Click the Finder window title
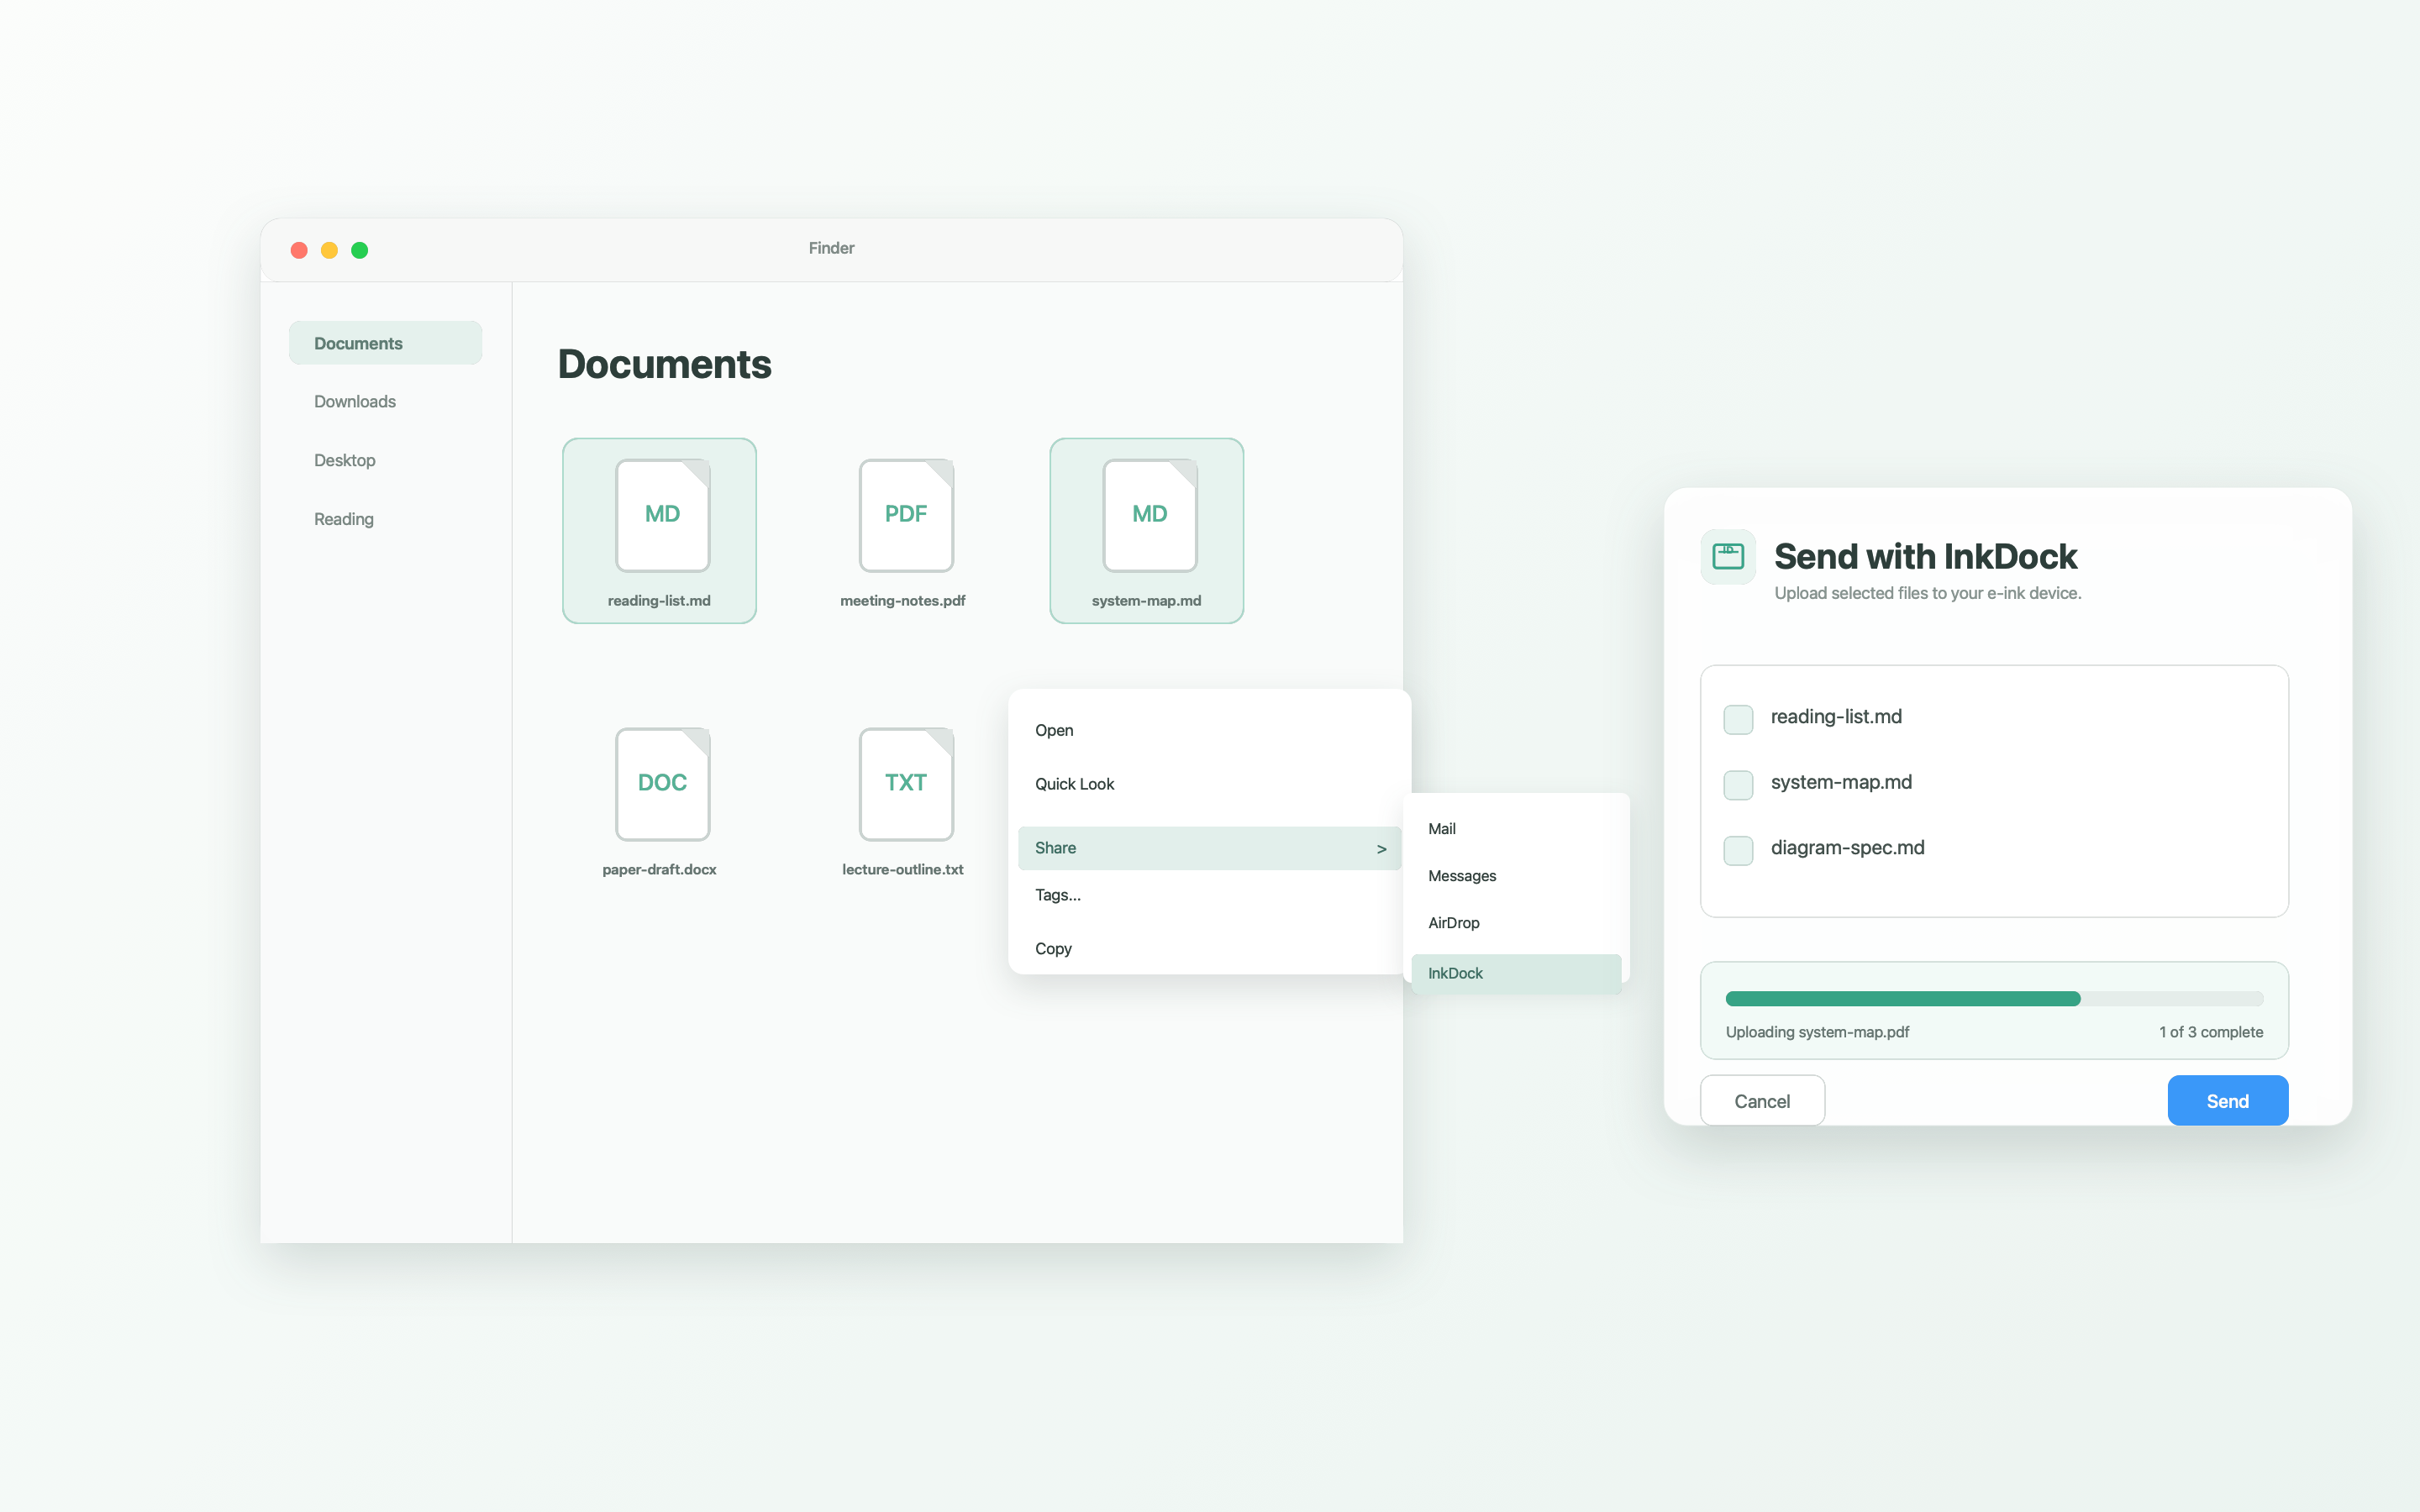Image resolution: width=2420 pixels, height=1512 pixels. click(x=831, y=248)
